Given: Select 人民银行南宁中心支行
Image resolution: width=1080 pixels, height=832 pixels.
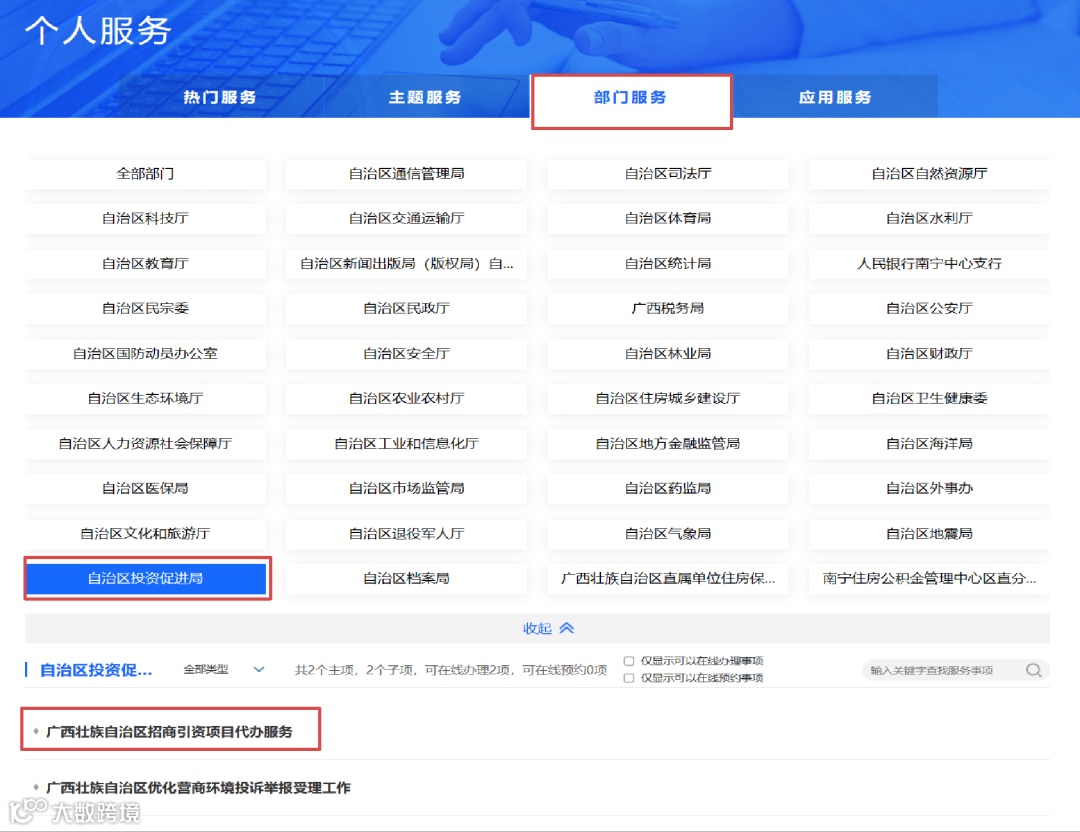Looking at the screenshot, I should click(x=929, y=264).
